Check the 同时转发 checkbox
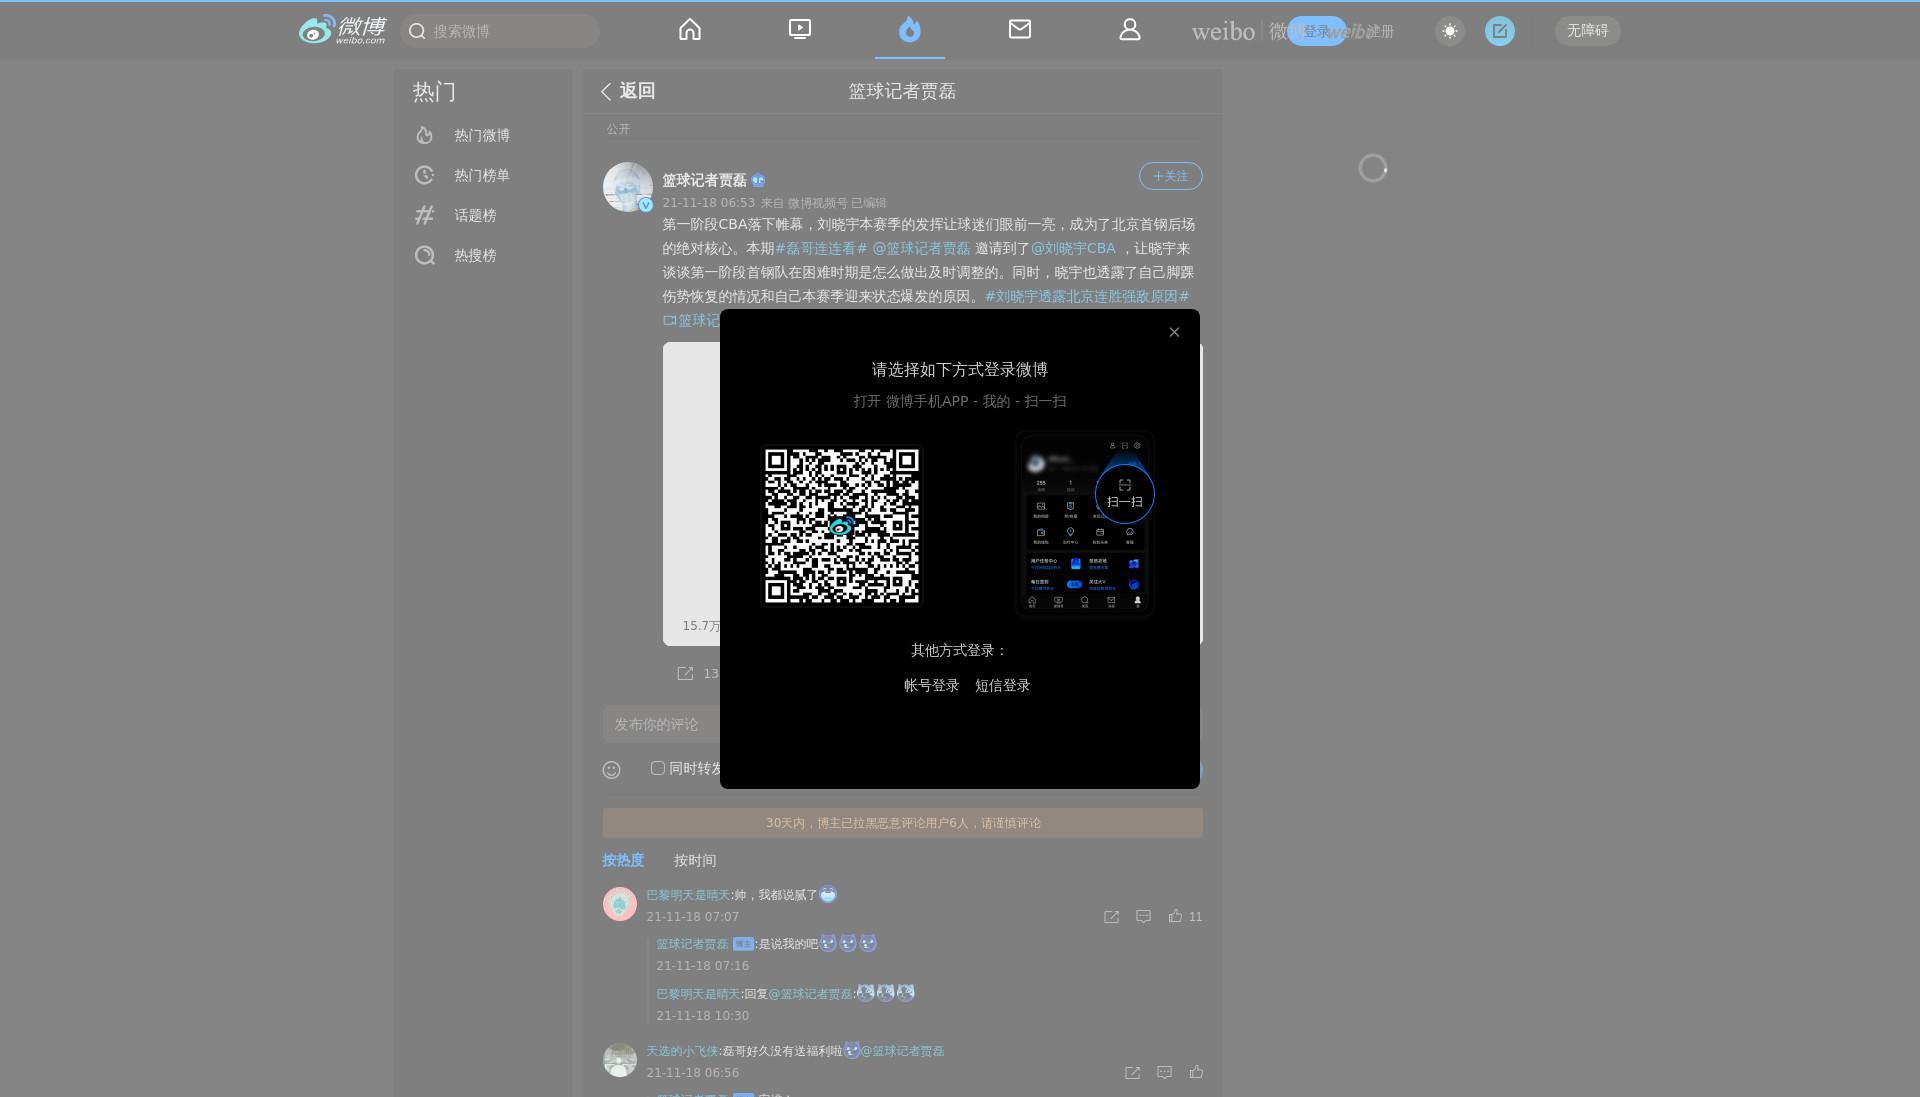1920x1097 pixels. pos(658,768)
